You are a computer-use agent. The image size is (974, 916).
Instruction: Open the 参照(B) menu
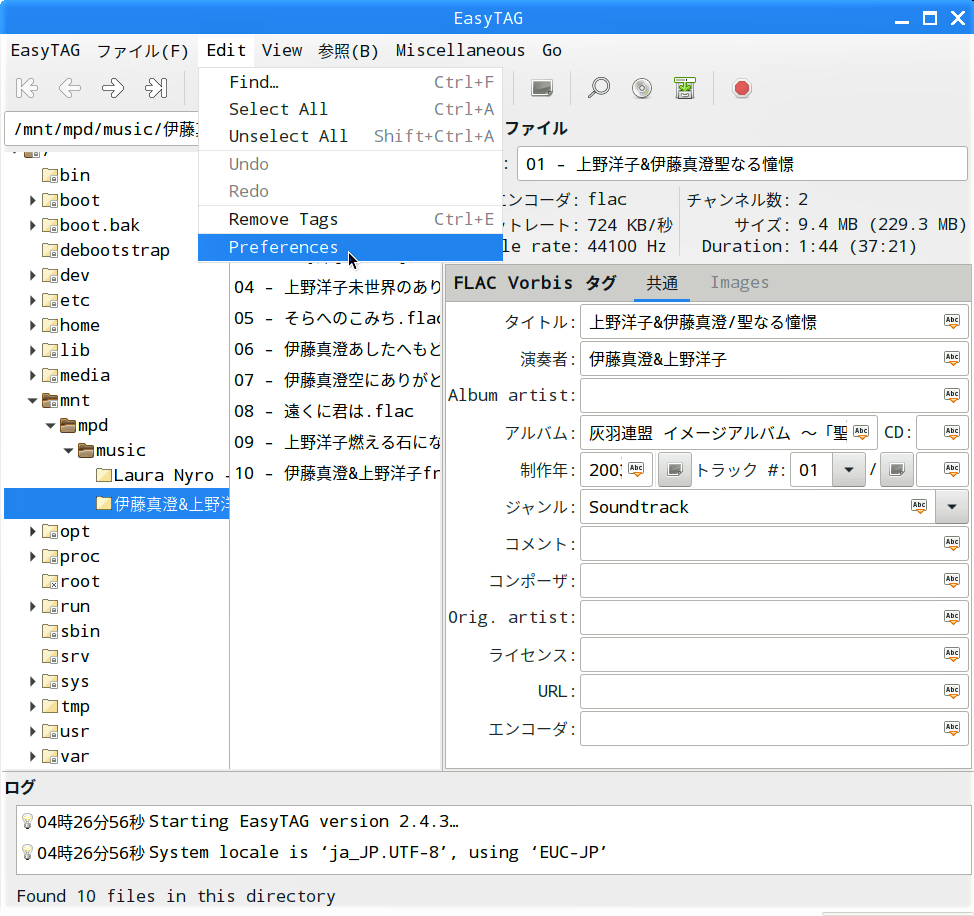348,50
